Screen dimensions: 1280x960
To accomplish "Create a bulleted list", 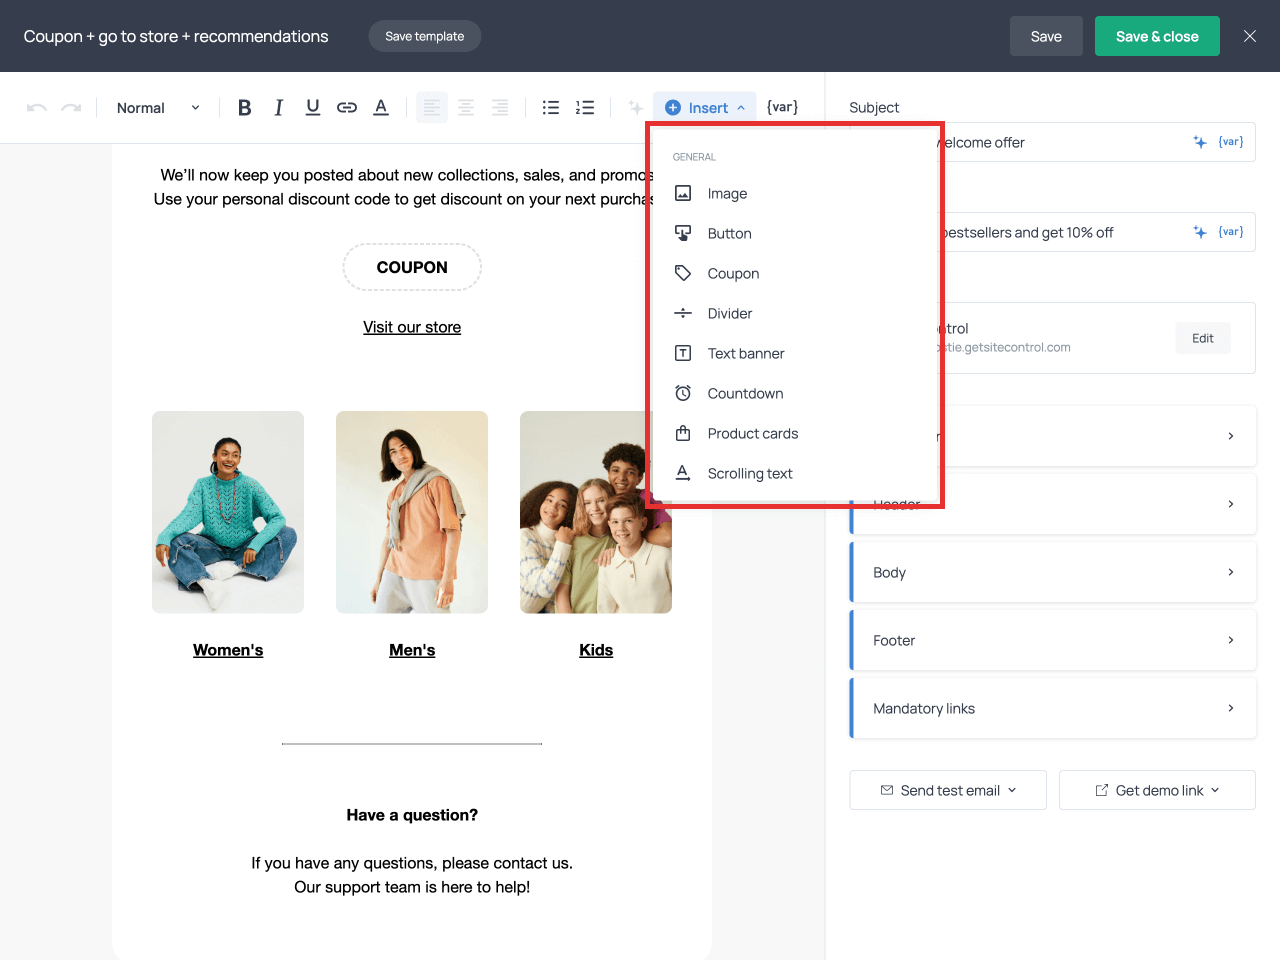I will click(550, 108).
